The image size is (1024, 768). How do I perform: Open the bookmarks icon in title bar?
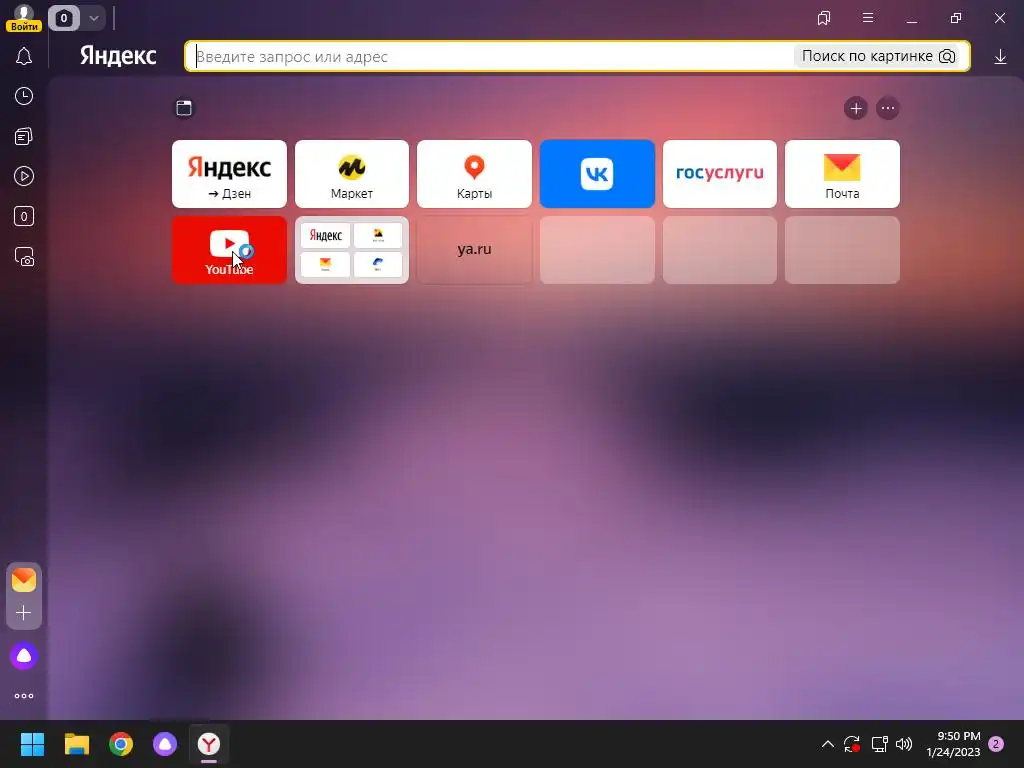point(824,18)
